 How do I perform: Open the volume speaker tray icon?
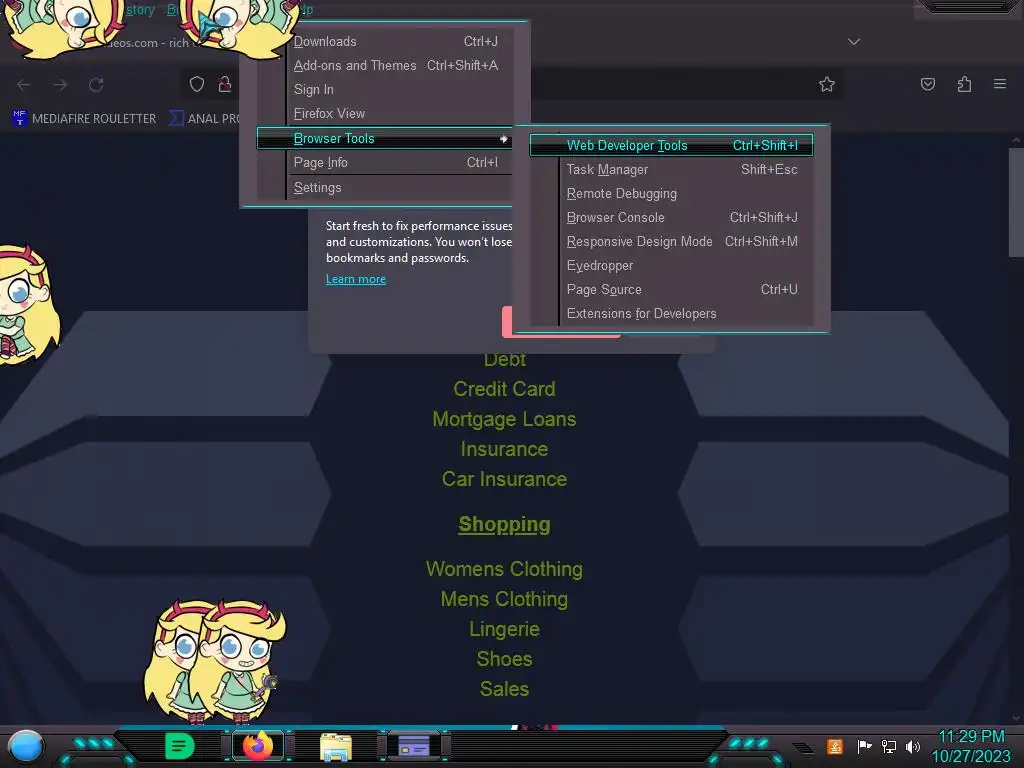913,746
